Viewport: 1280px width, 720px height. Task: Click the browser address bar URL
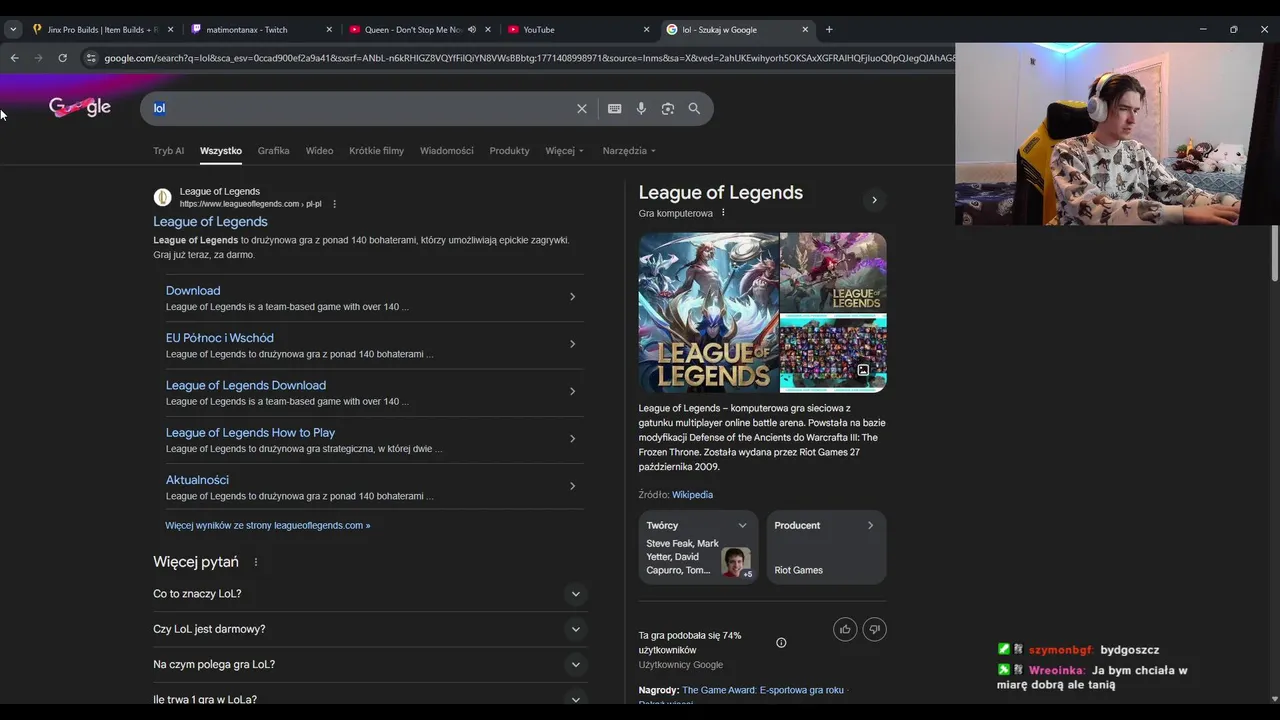528,58
